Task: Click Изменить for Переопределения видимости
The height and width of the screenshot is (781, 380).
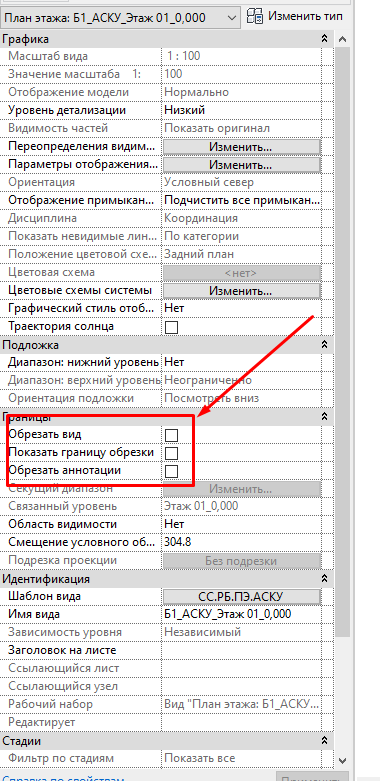Action: (x=242, y=147)
